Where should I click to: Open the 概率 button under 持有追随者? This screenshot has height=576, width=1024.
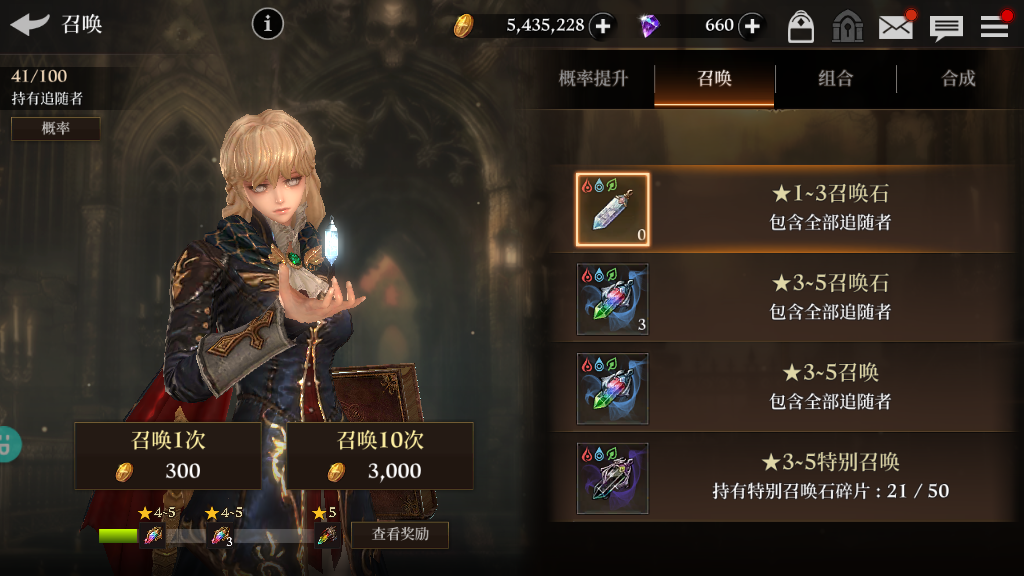click(x=56, y=129)
